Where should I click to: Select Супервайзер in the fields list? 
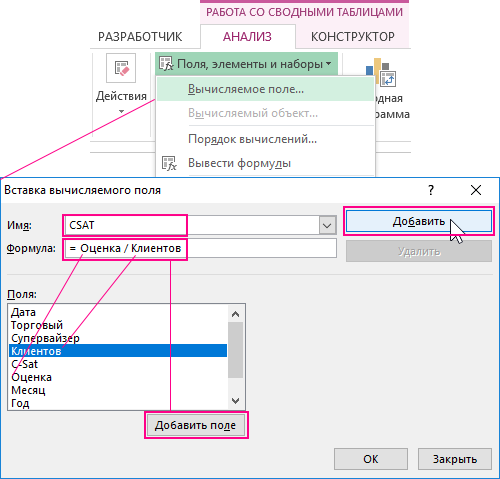(118, 338)
